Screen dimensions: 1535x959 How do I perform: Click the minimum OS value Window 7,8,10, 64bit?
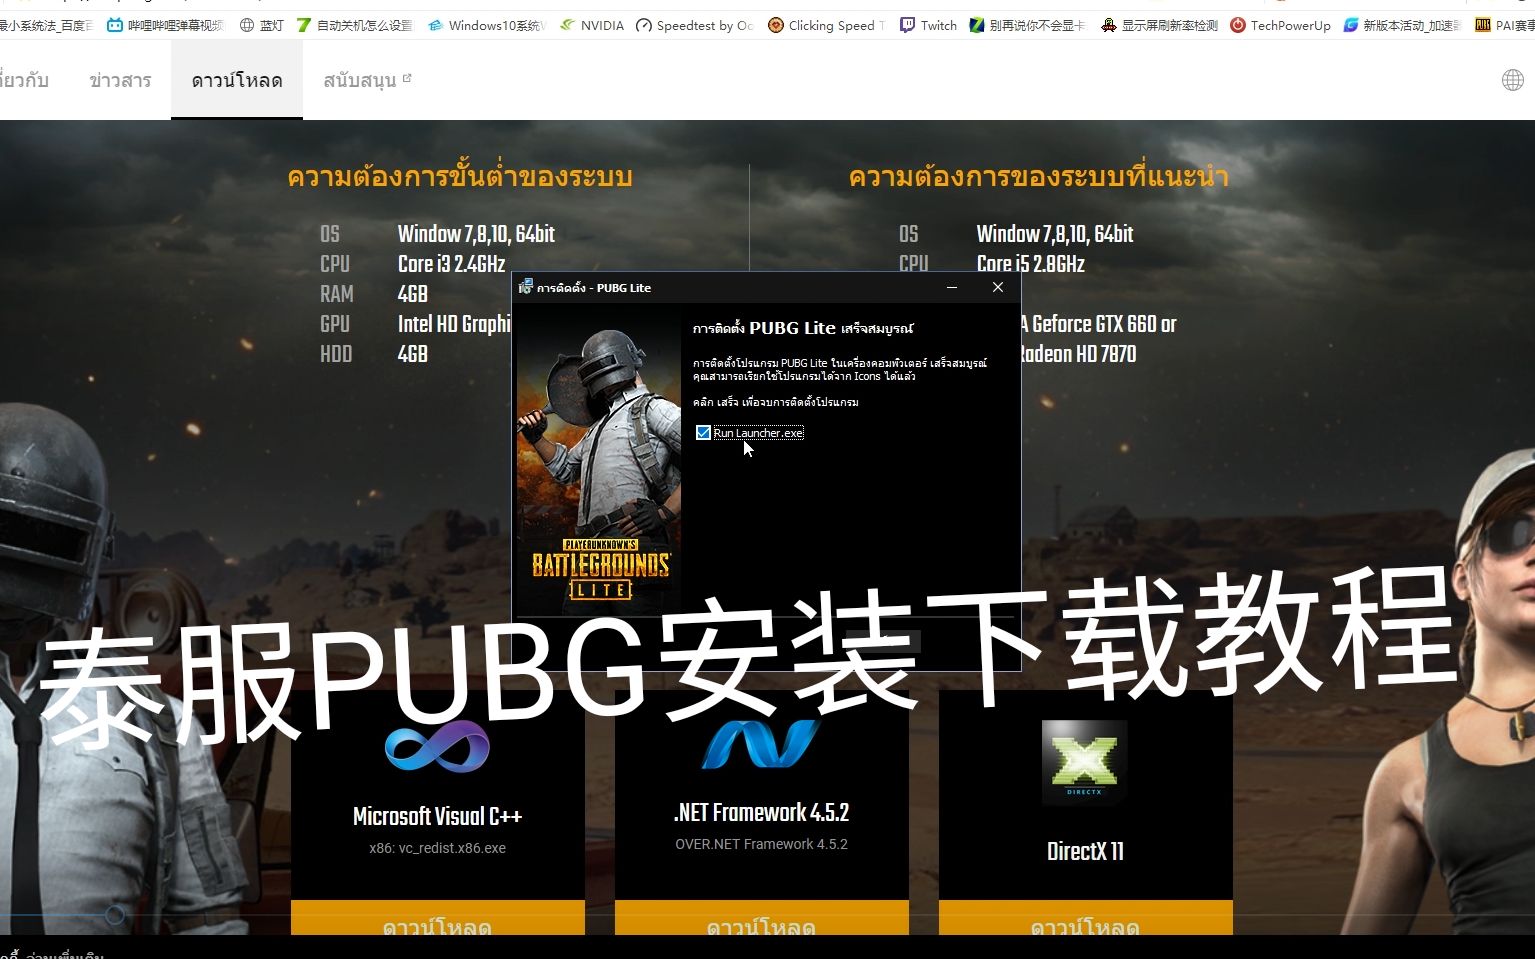476,234
